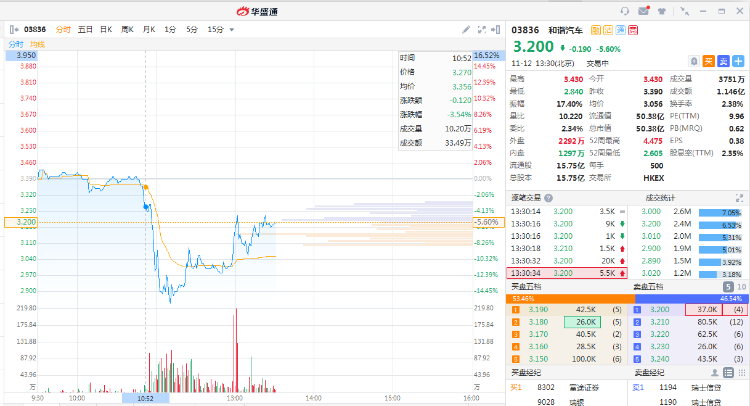Click the blue 46.54% sell ratio bar
750x406 pixels.
[691, 298]
